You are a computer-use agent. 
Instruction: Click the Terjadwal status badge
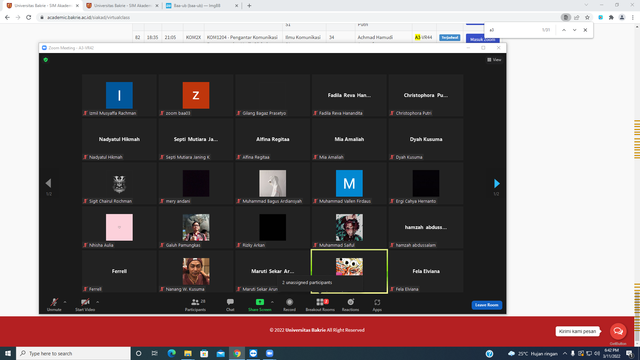pos(449,38)
